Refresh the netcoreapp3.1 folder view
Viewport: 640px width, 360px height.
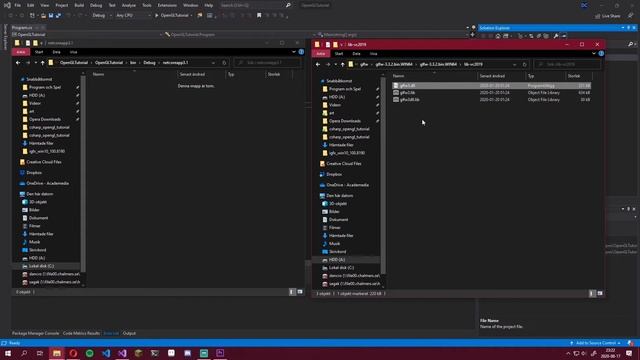[x=224, y=63]
